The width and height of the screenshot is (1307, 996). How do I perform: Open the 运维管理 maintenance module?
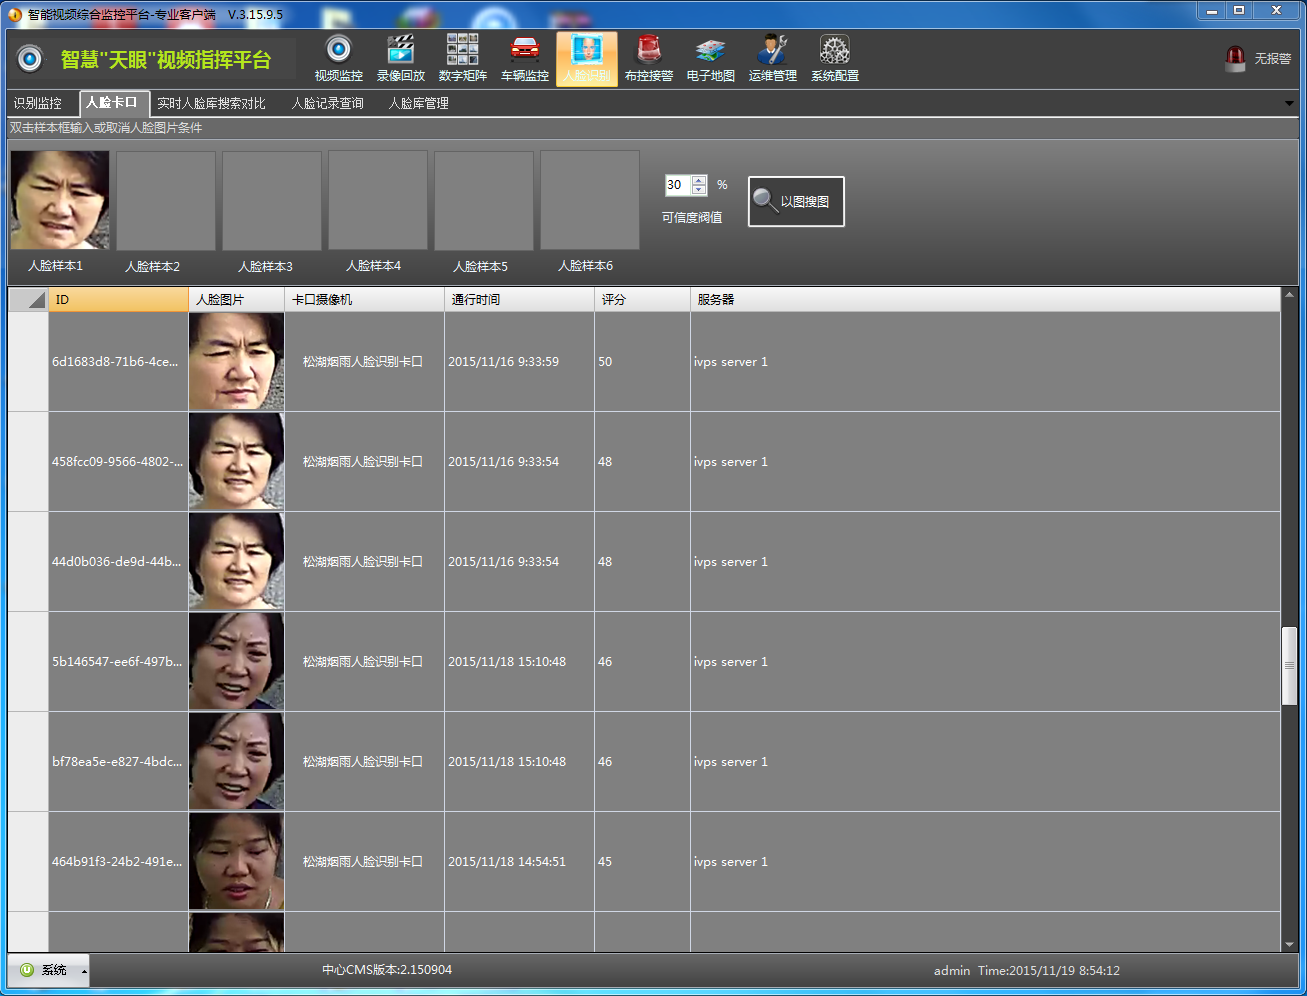tap(772, 58)
